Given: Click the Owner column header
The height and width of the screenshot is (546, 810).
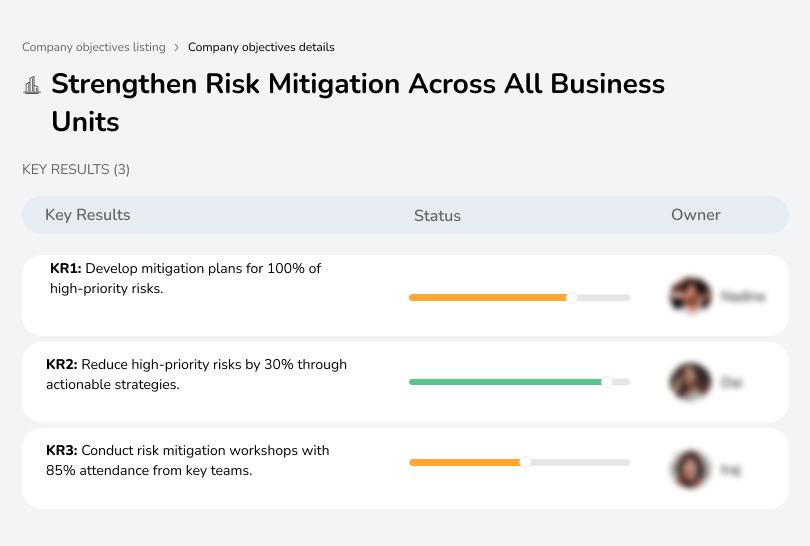Looking at the screenshot, I should [x=695, y=215].
